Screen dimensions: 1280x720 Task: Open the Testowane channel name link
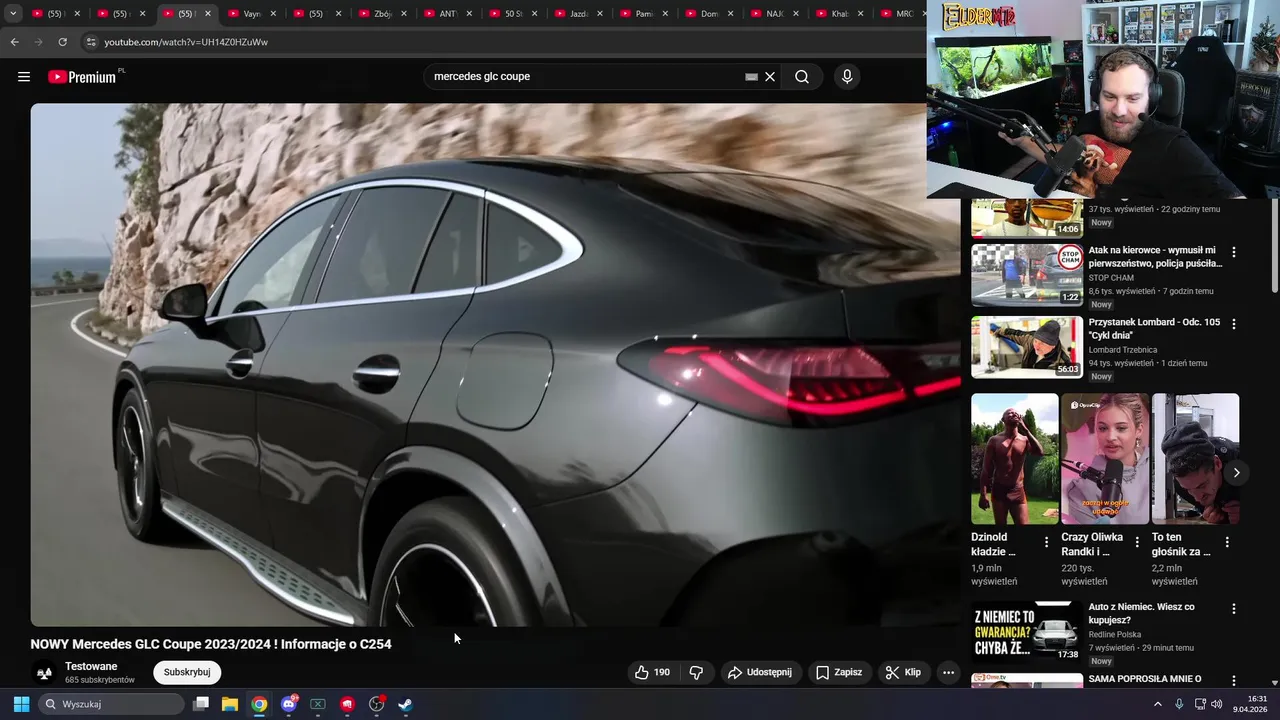click(x=91, y=667)
